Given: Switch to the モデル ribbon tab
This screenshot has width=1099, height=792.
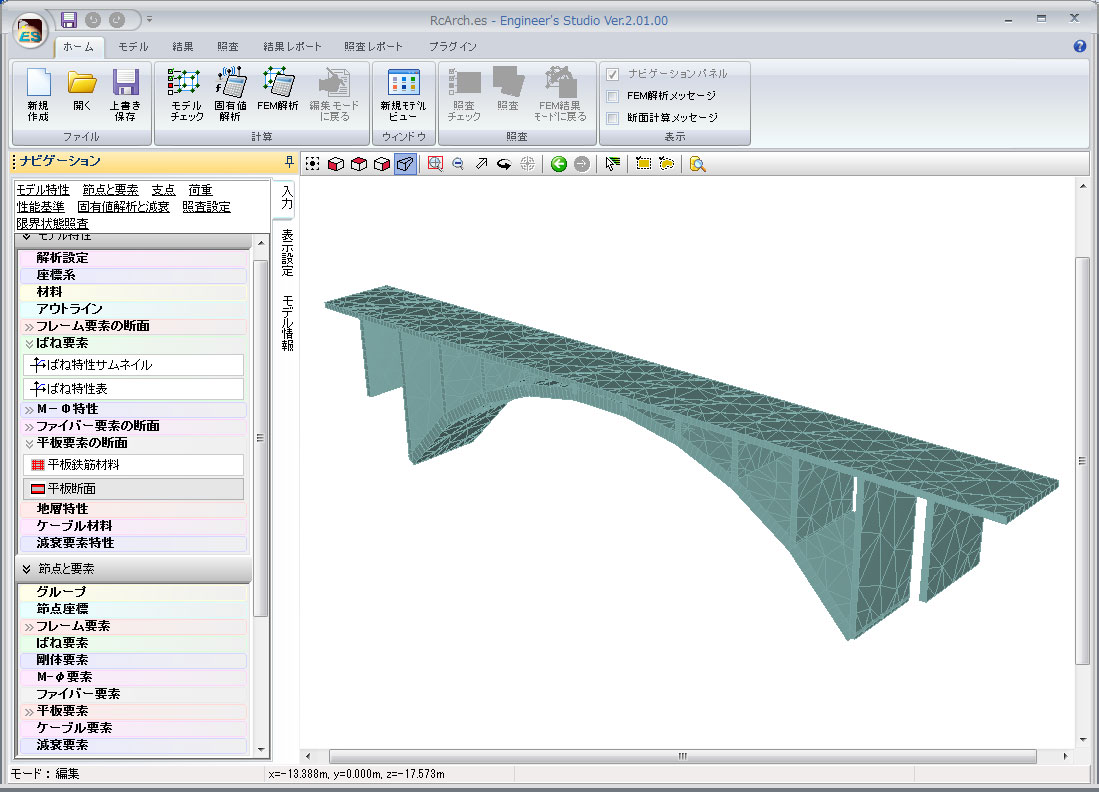Looking at the screenshot, I should point(133,47).
